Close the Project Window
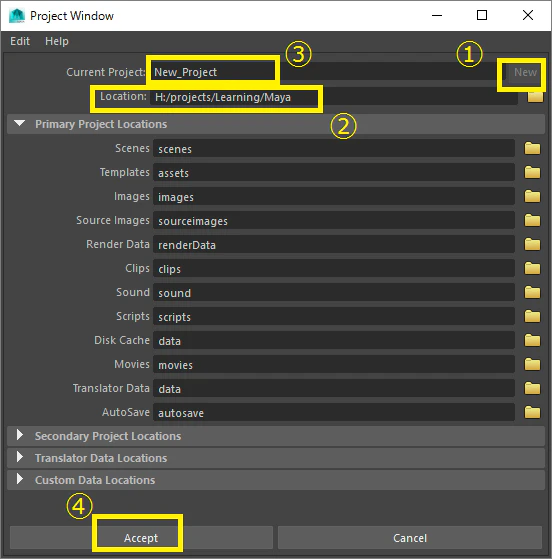552x559 pixels. (x=528, y=15)
